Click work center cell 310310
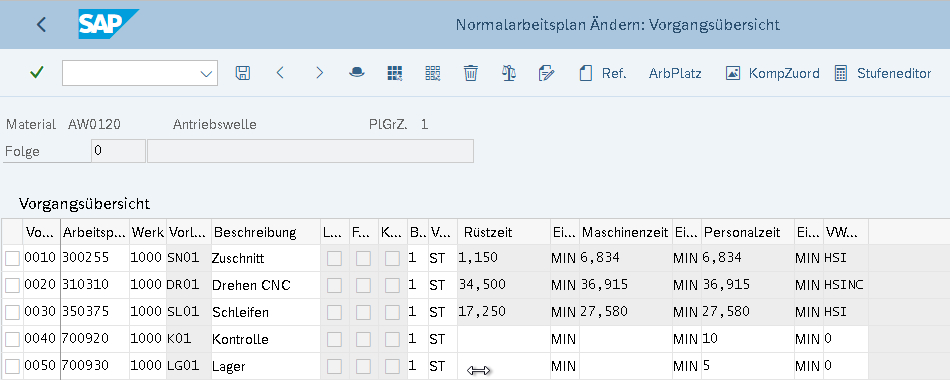This screenshot has width=950, height=380. [95, 285]
